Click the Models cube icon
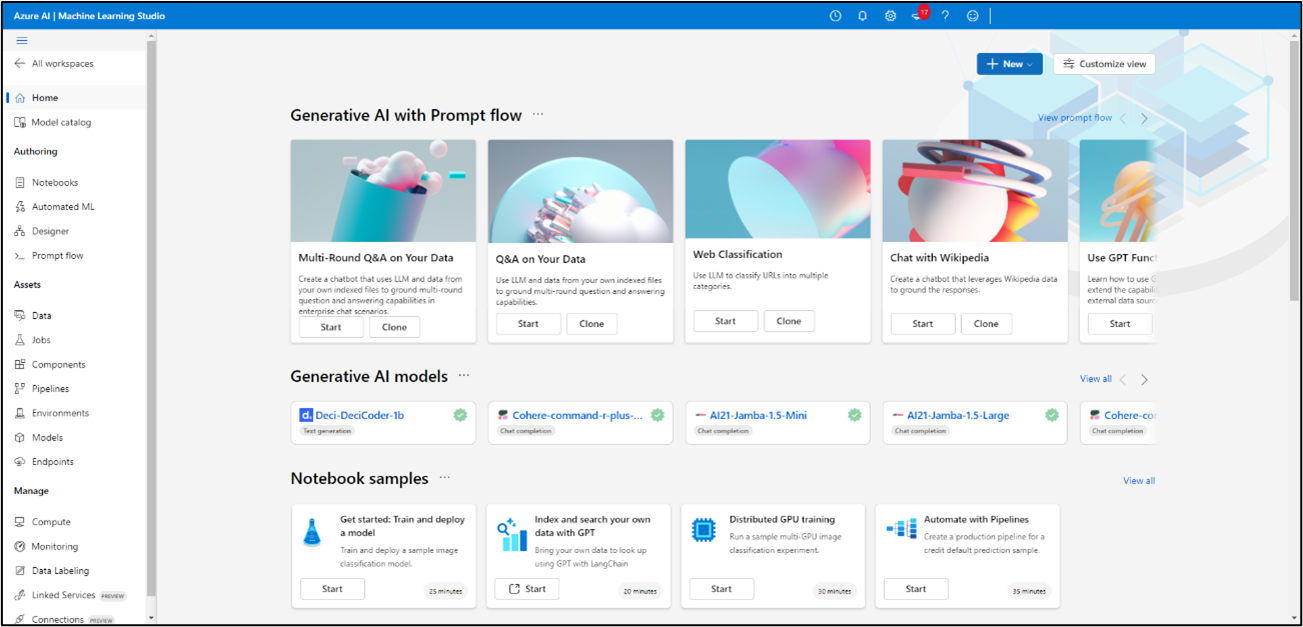The width and height of the screenshot is (1303, 627). tap(20, 438)
